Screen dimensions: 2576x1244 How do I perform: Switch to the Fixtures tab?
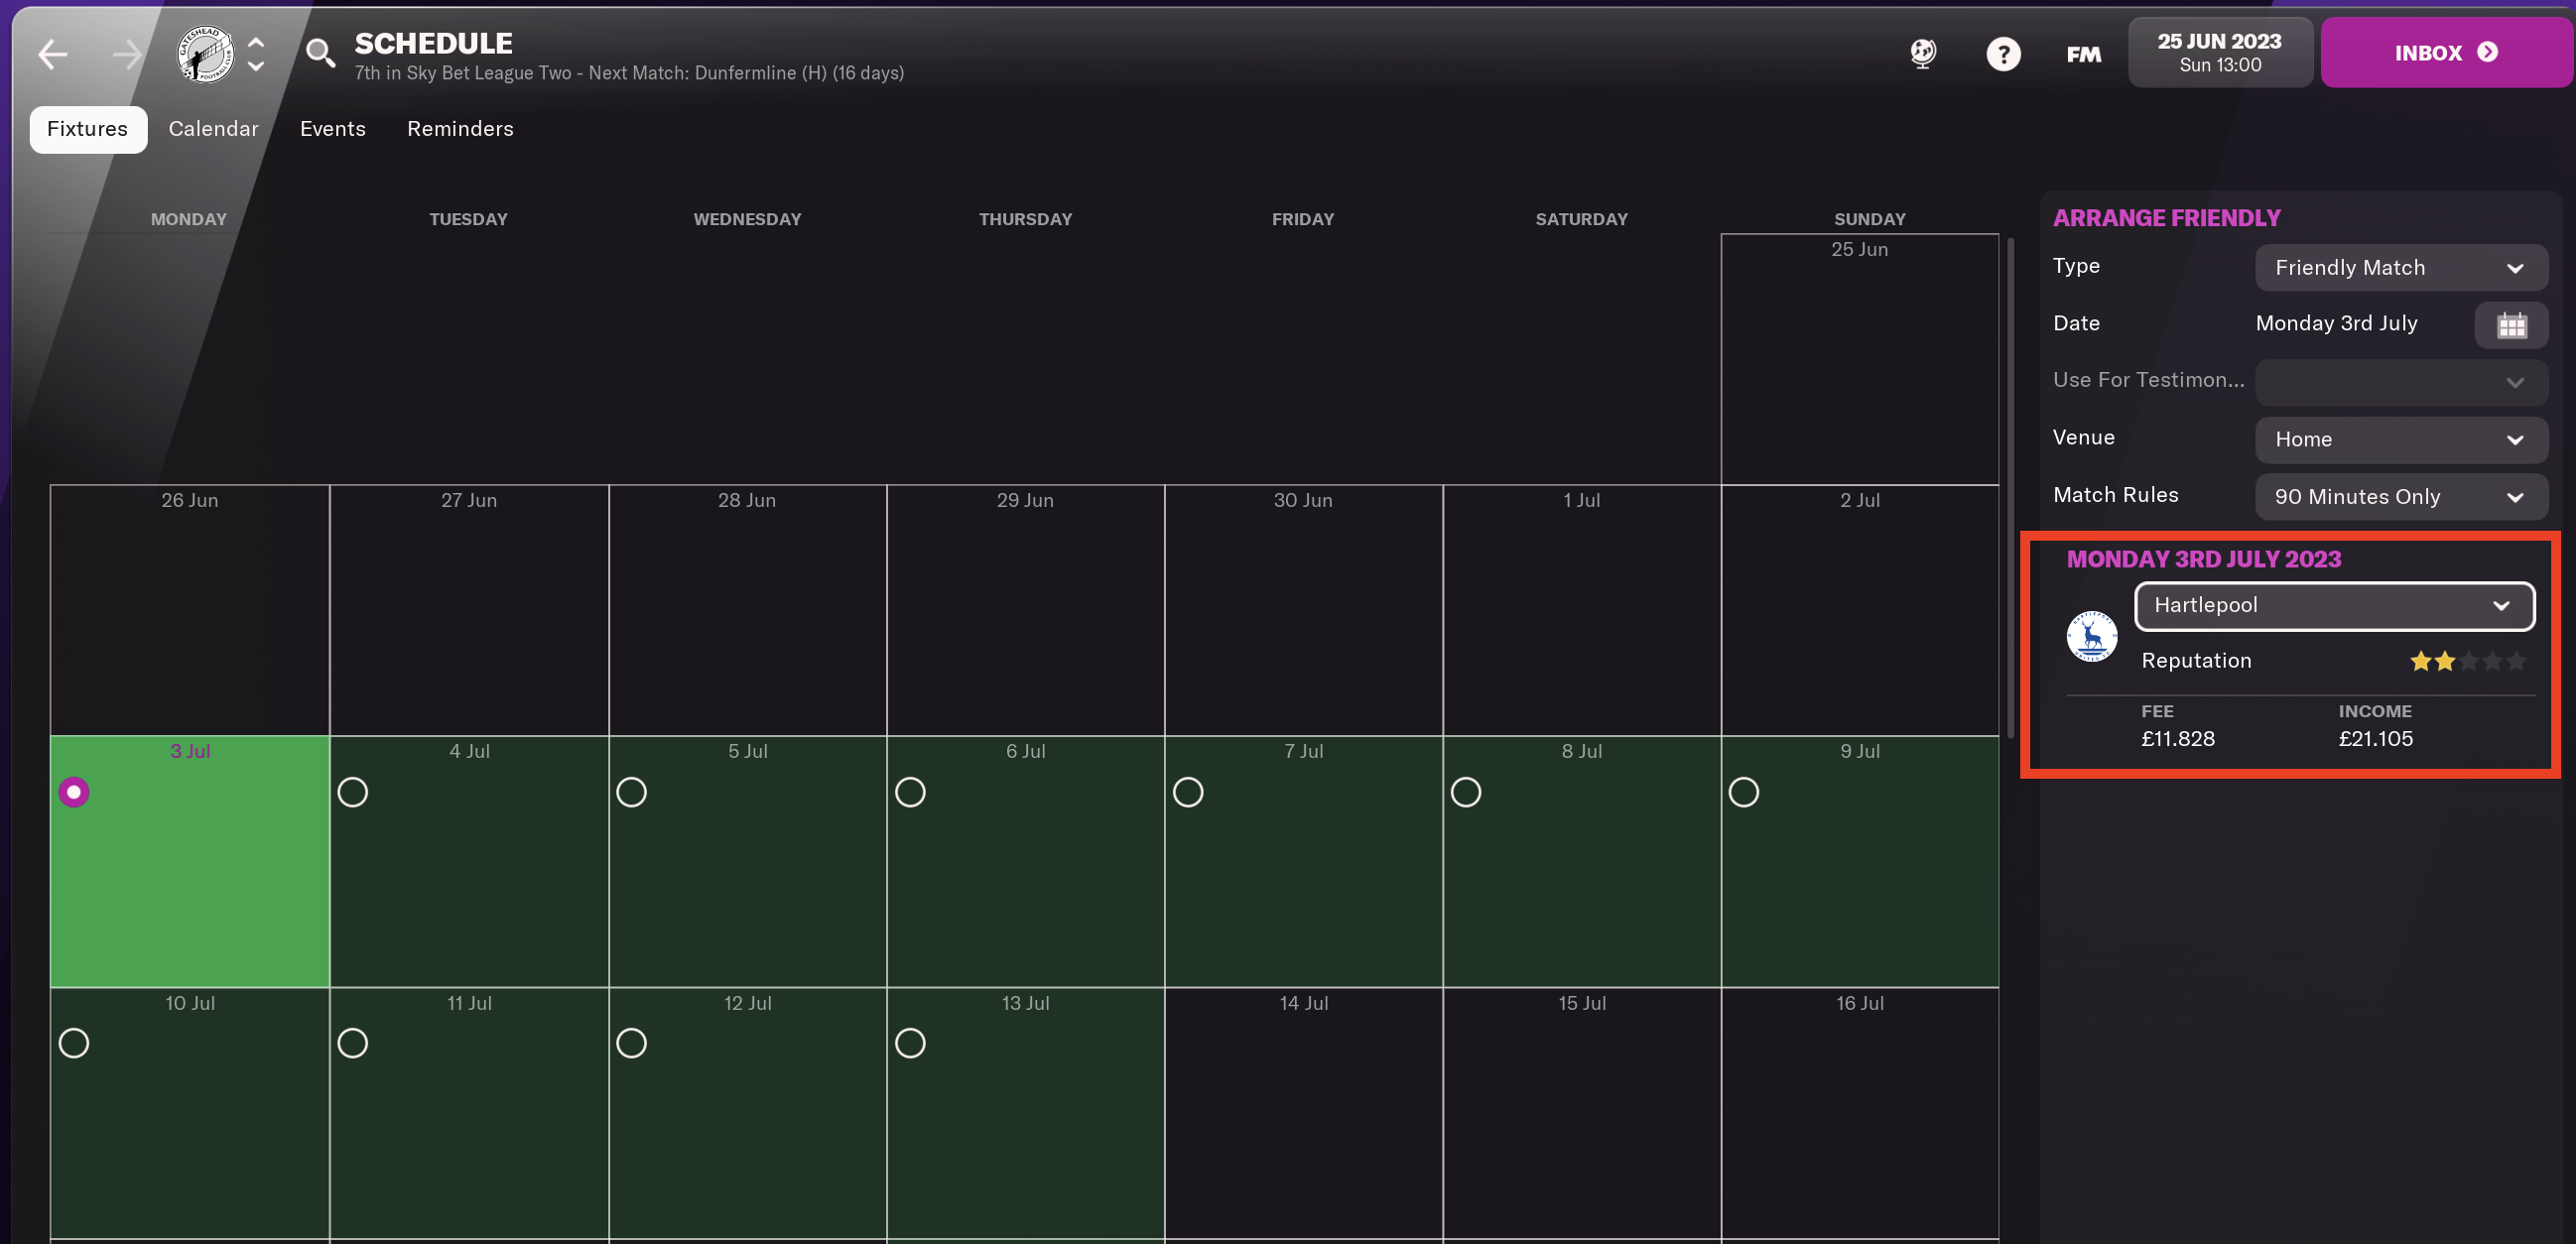pos(88,129)
